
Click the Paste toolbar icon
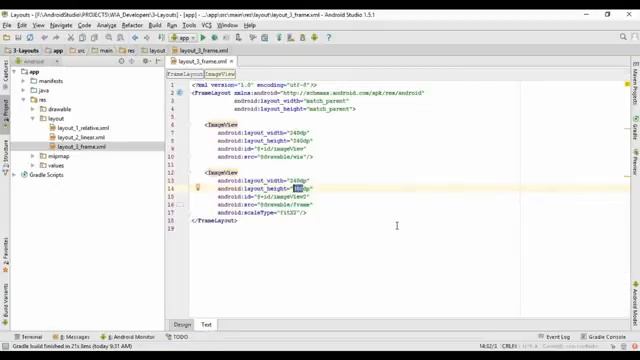point(94,38)
